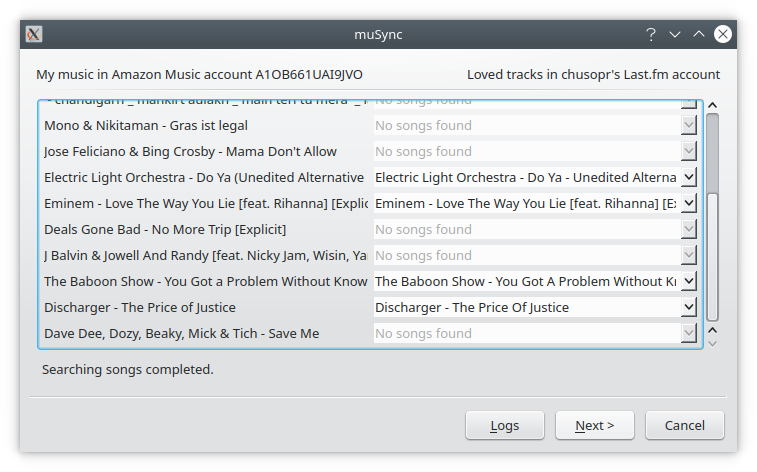
Task: Close the muSync window
Action: coord(723,34)
